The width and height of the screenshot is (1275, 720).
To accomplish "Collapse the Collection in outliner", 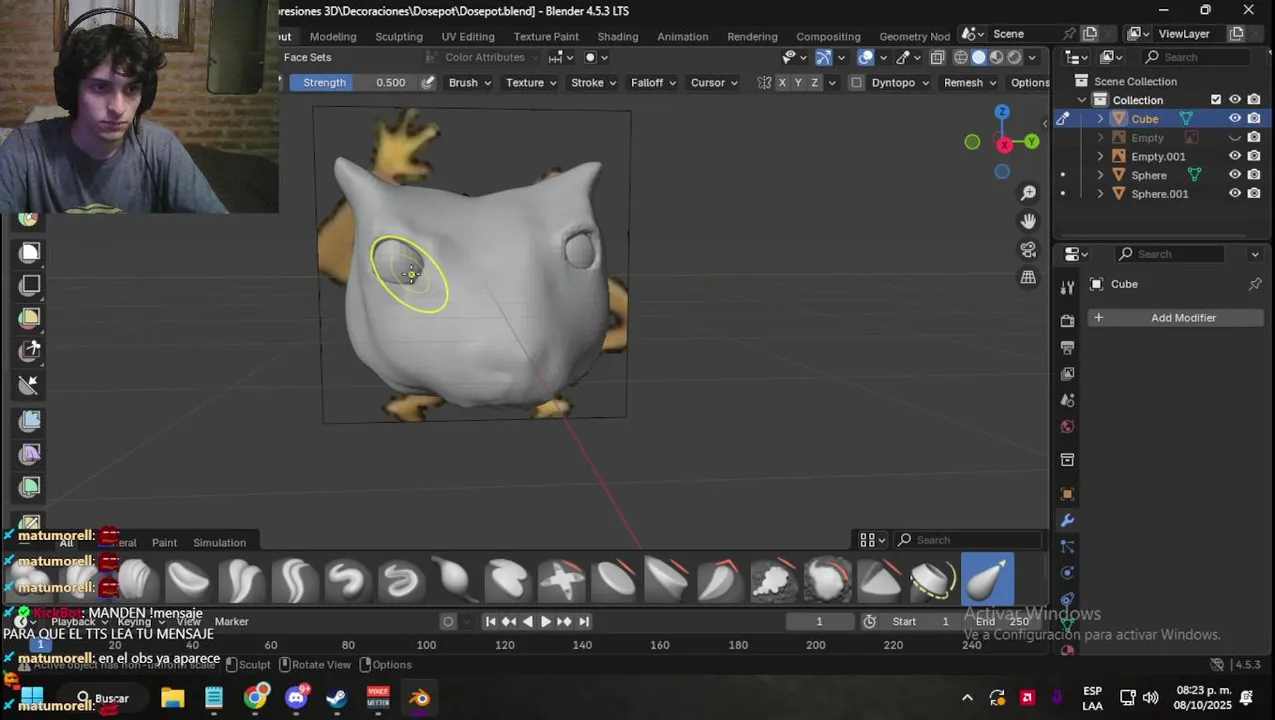I will [1082, 99].
